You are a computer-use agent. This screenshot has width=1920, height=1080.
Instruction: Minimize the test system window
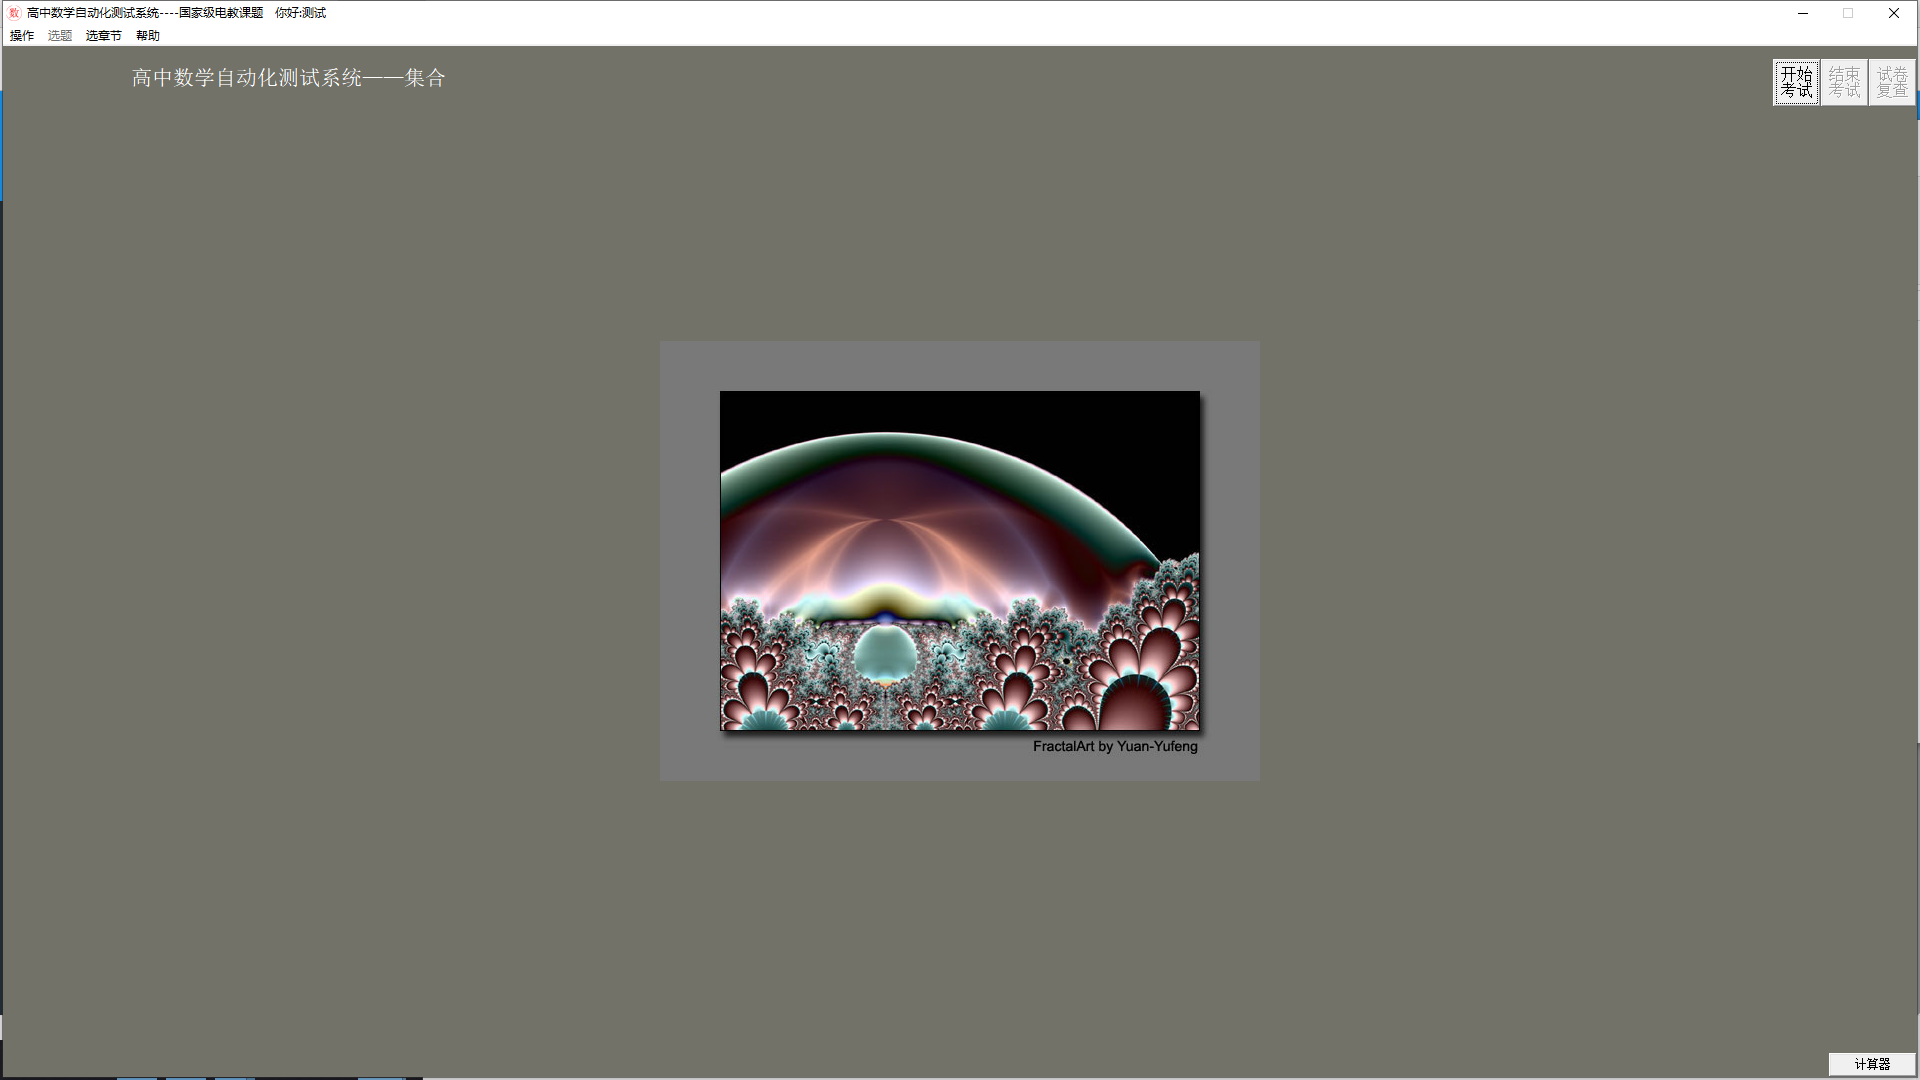click(x=1802, y=13)
